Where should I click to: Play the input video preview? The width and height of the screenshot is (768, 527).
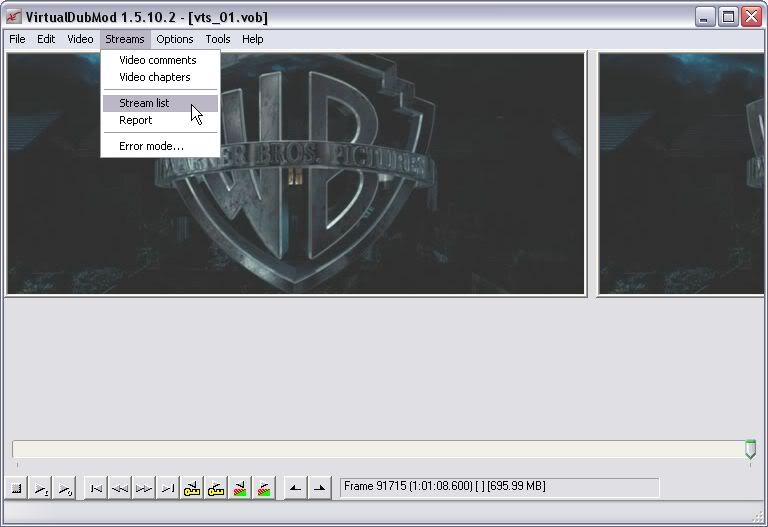(x=41, y=488)
